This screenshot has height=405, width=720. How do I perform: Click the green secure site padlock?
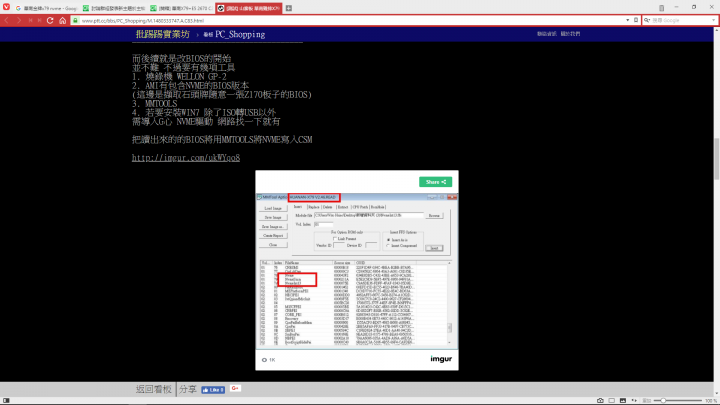(75, 21)
